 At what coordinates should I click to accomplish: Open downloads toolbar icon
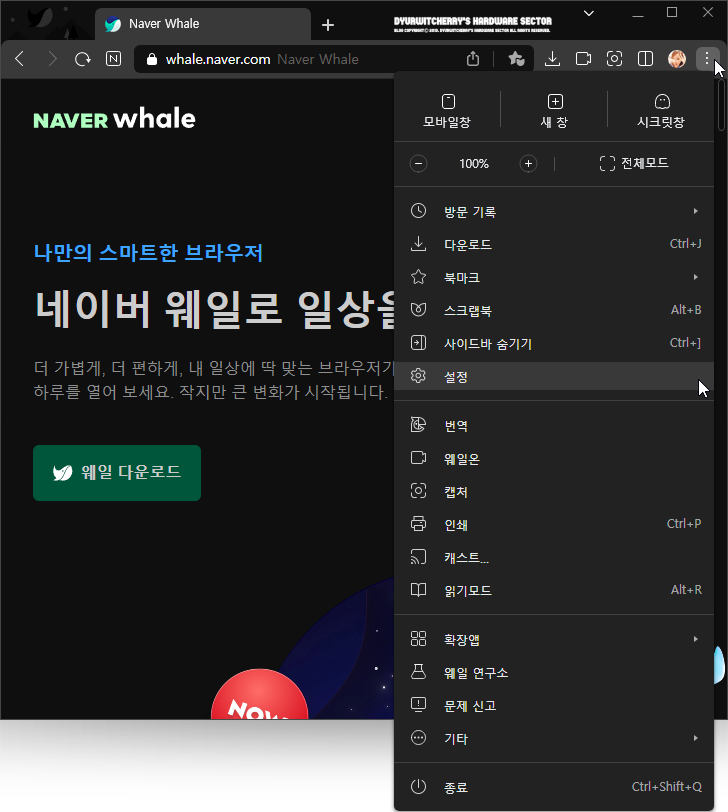[552, 59]
